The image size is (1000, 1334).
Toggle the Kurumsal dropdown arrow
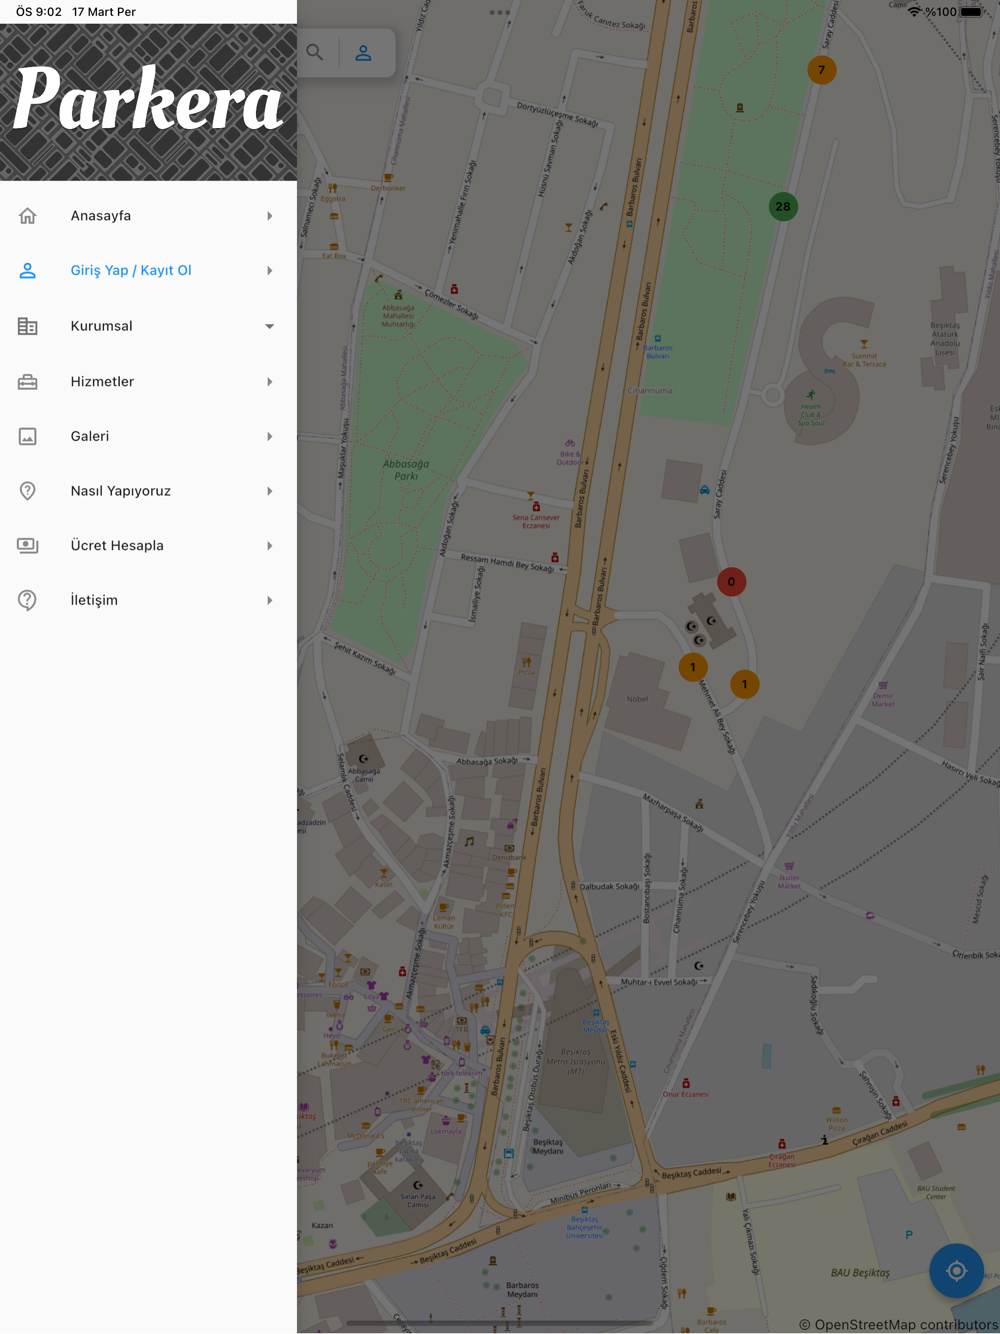(269, 326)
